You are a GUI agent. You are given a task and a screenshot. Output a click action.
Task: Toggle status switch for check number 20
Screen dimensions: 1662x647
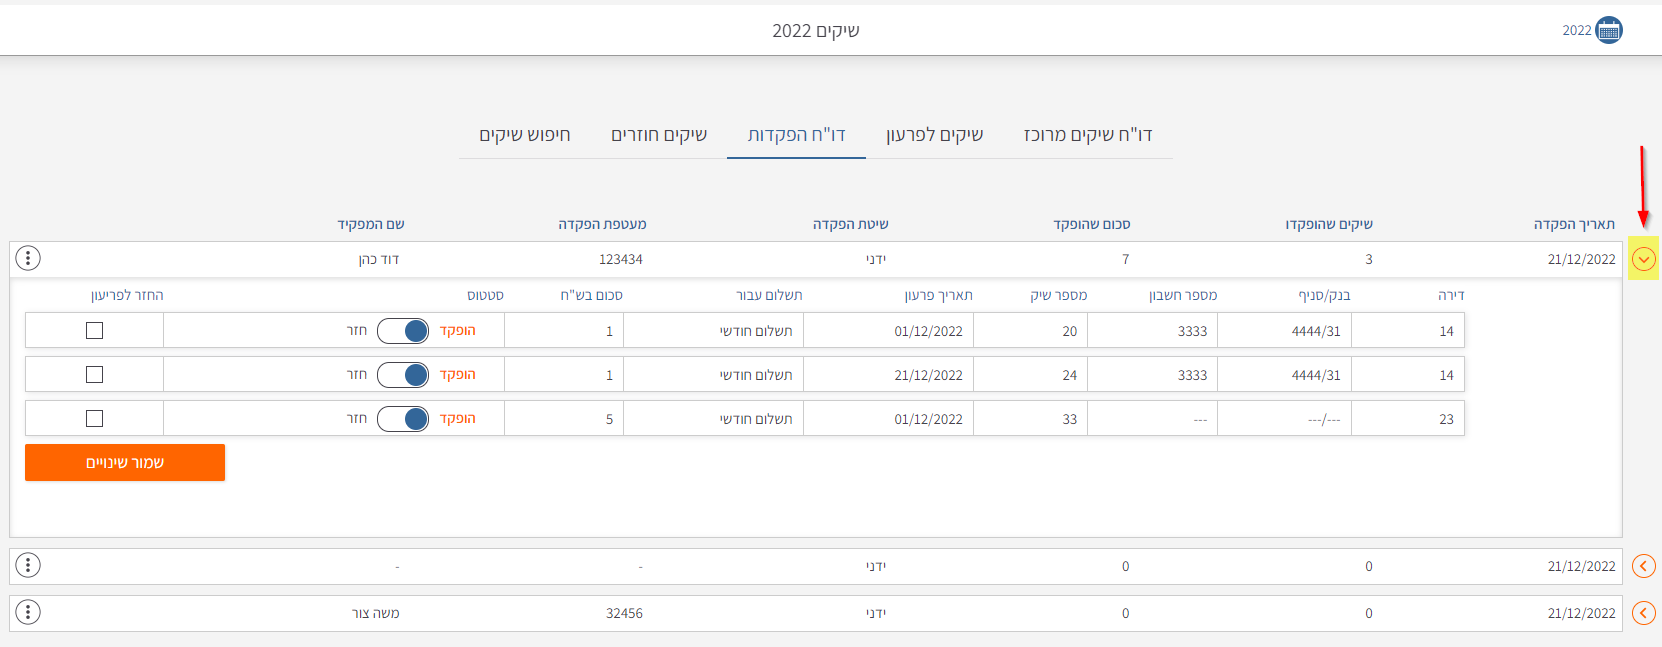click(403, 331)
